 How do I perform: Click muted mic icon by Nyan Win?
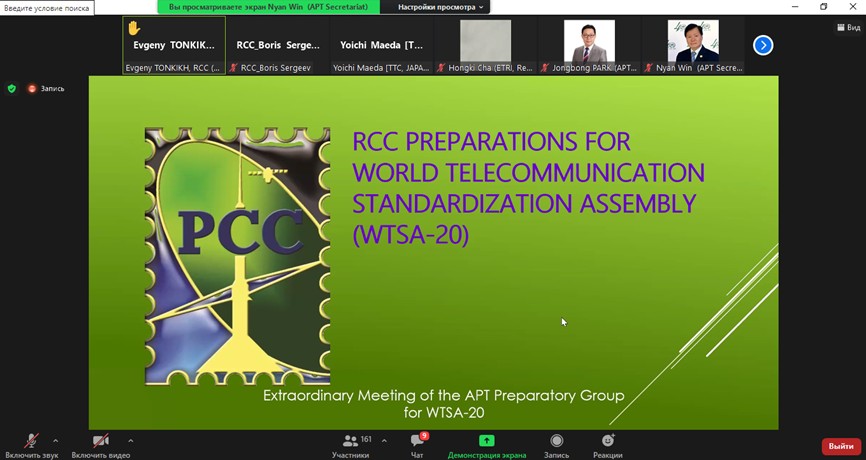(649, 68)
